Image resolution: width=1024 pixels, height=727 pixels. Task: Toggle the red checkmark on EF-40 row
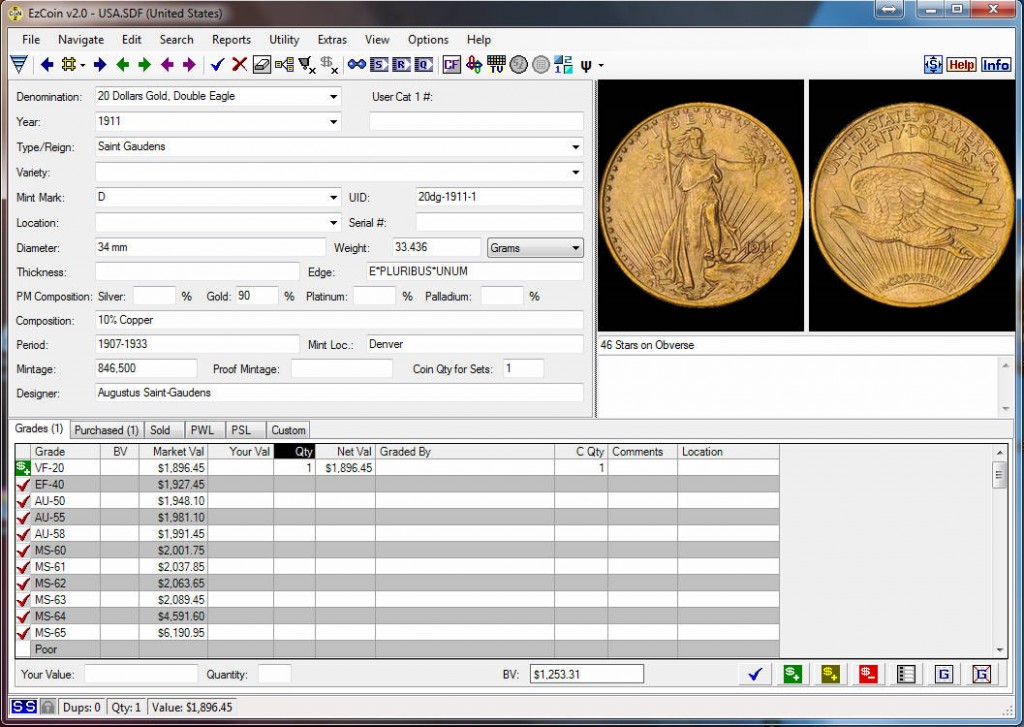pos(23,485)
